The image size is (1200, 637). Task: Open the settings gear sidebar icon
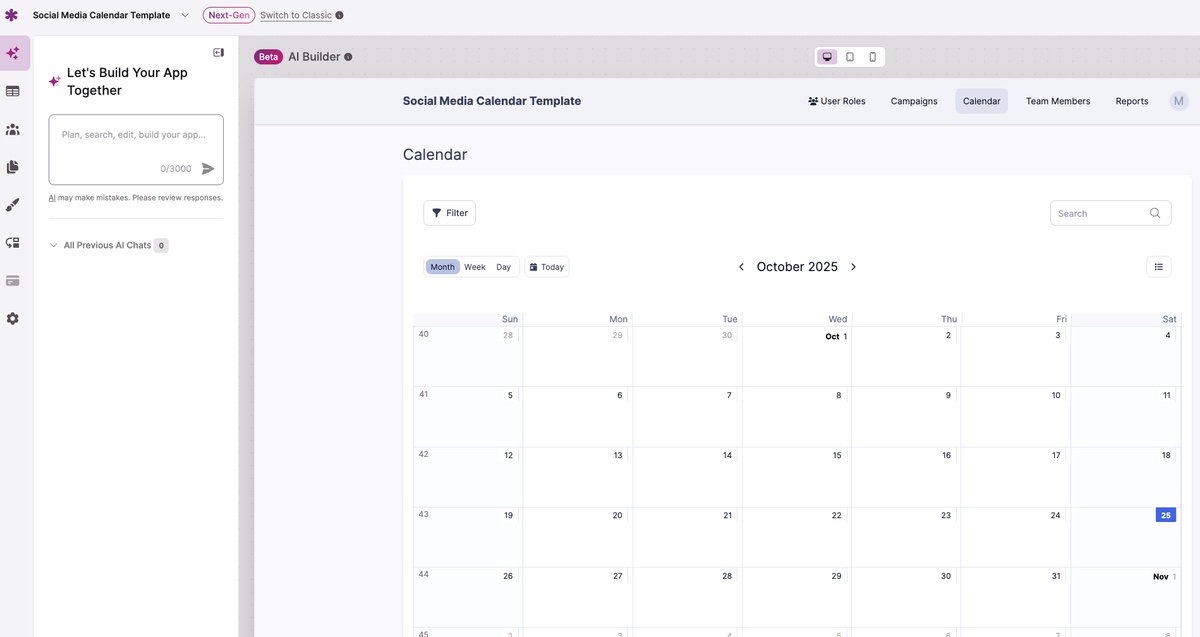(13, 318)
